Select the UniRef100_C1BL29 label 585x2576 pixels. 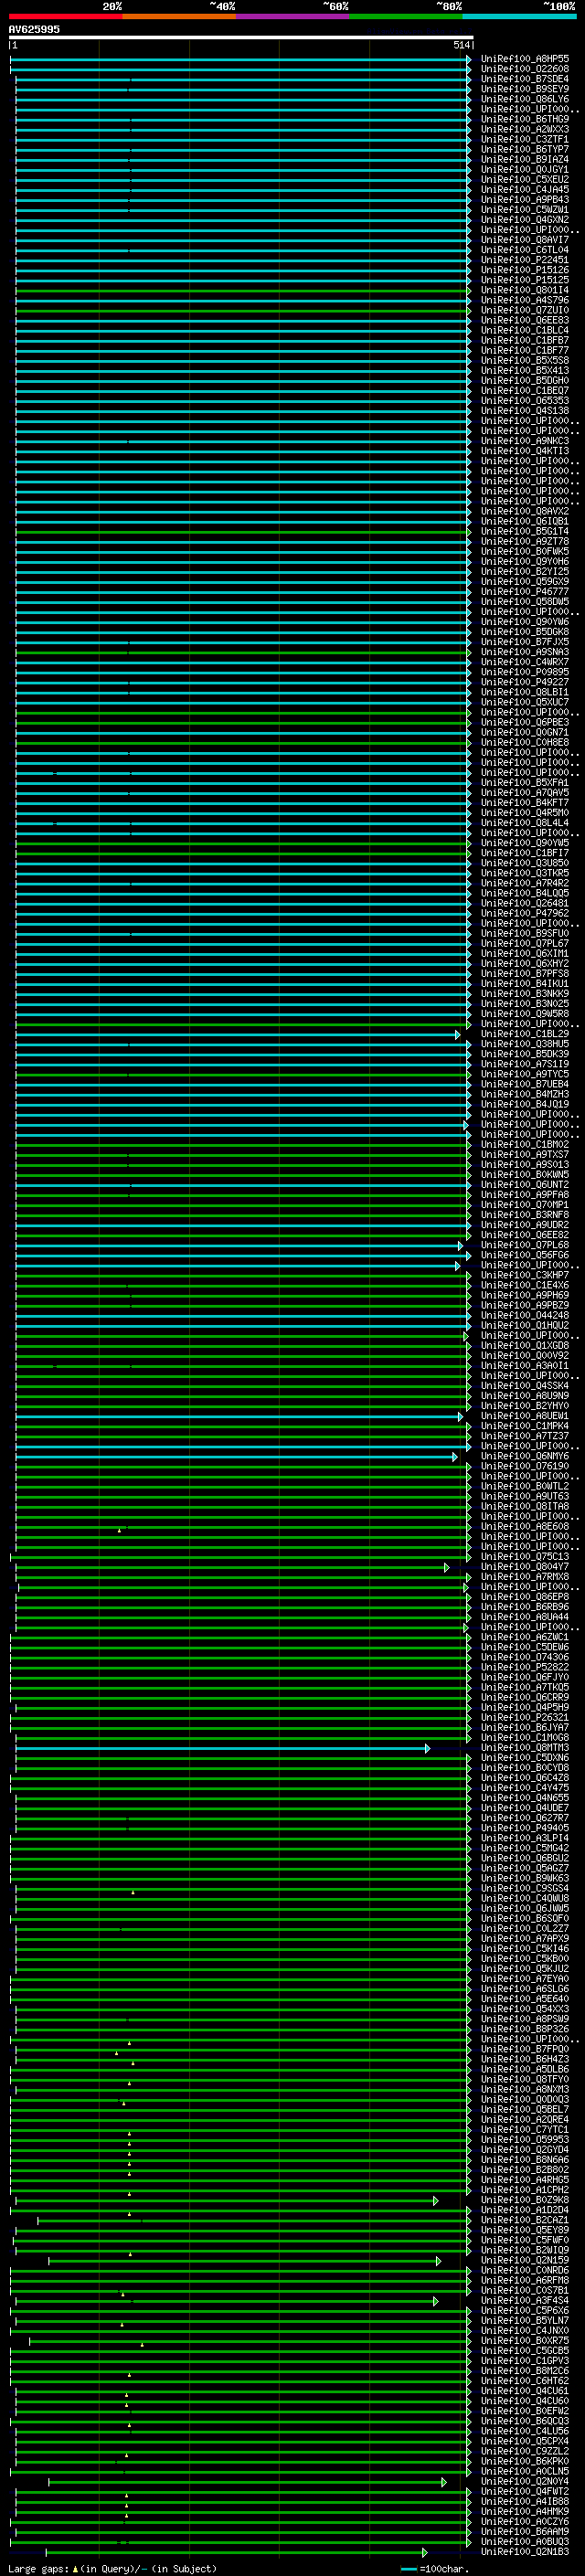525,1034
